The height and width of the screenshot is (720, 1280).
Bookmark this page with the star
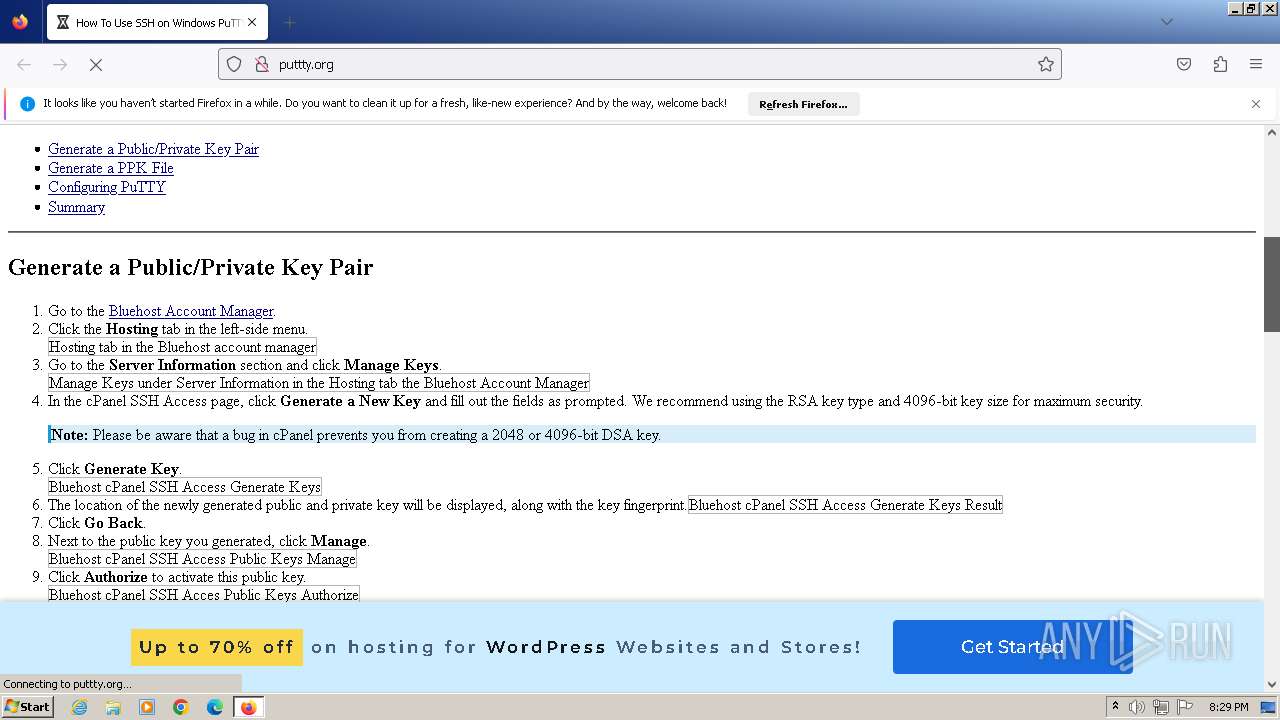click(x=1046, y=64)
